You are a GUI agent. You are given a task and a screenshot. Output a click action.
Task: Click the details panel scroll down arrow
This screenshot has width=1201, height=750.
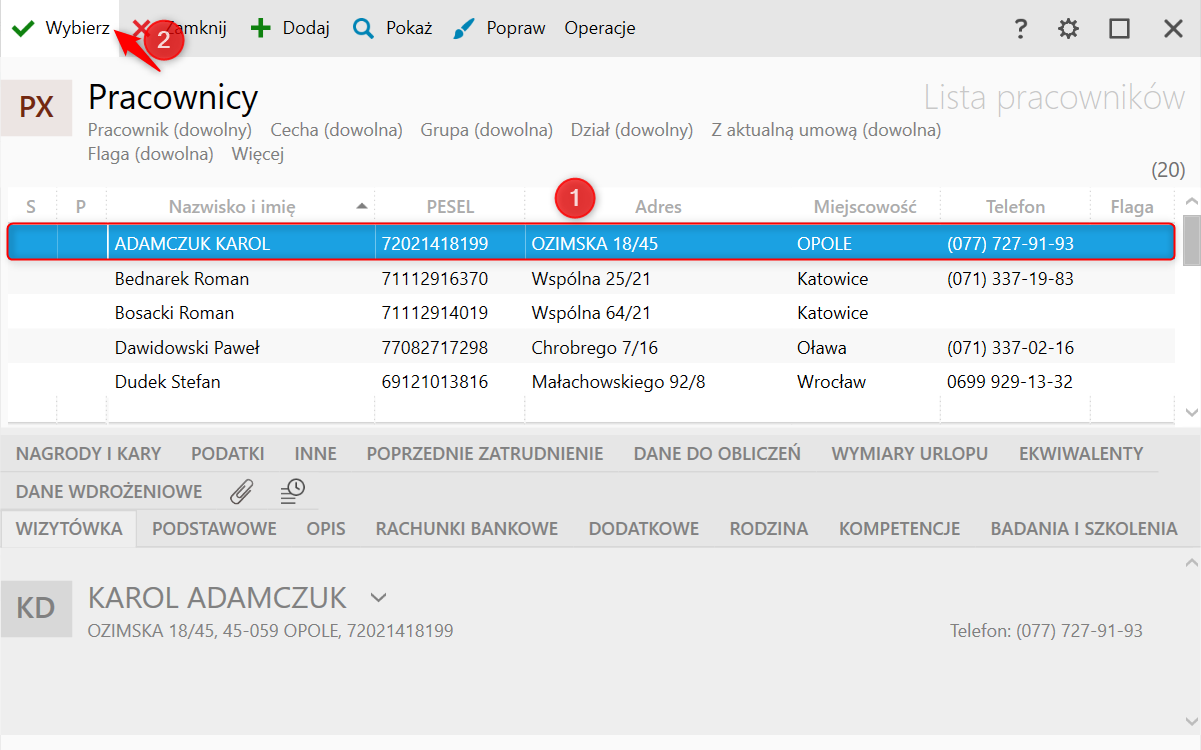(1191, 721)
